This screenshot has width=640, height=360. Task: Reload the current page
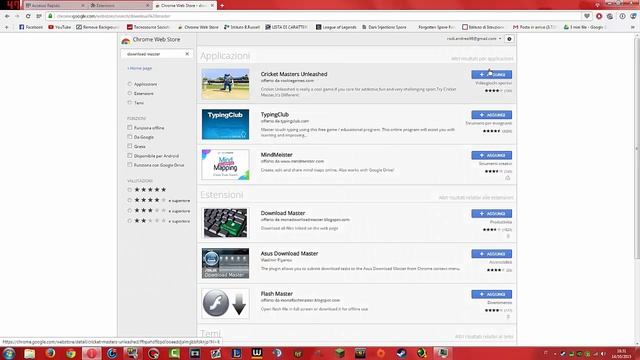coord(28,16)
